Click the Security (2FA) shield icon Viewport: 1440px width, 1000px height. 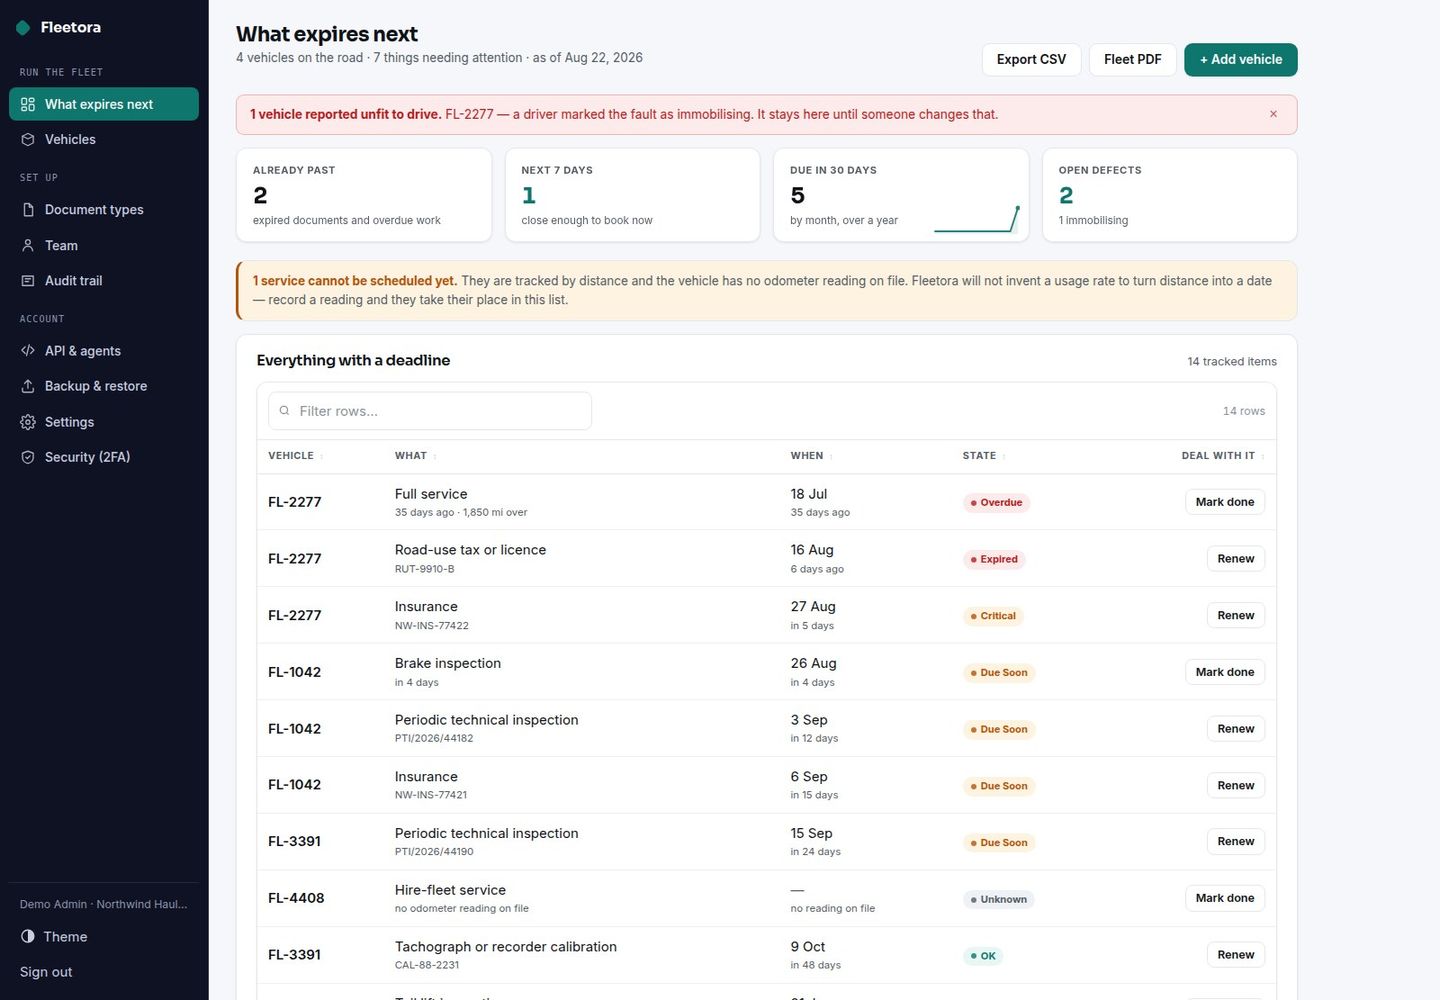coord(28,457)
